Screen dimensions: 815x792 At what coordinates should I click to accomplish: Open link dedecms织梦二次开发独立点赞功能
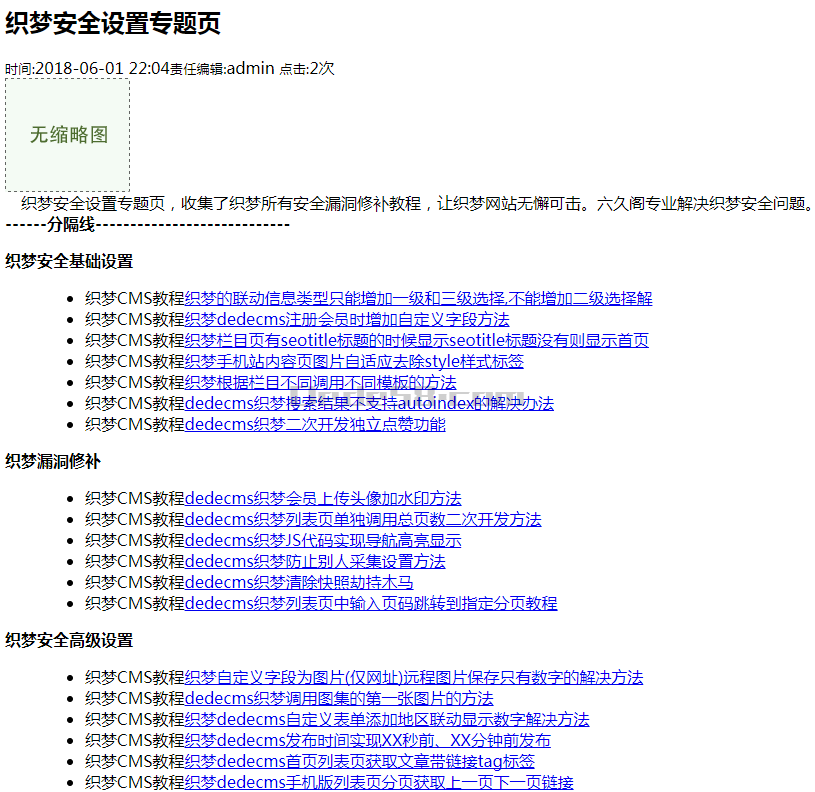click(x=315, y=424)
